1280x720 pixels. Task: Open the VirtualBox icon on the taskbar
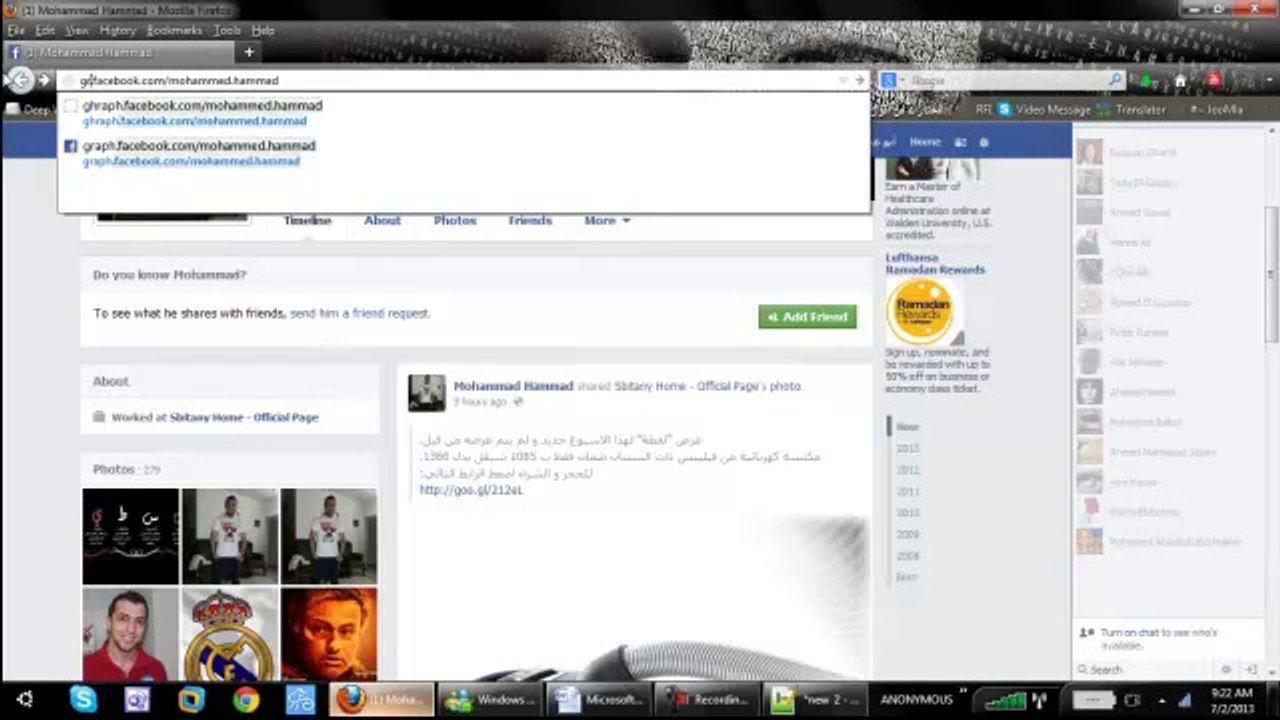point(191,699)
